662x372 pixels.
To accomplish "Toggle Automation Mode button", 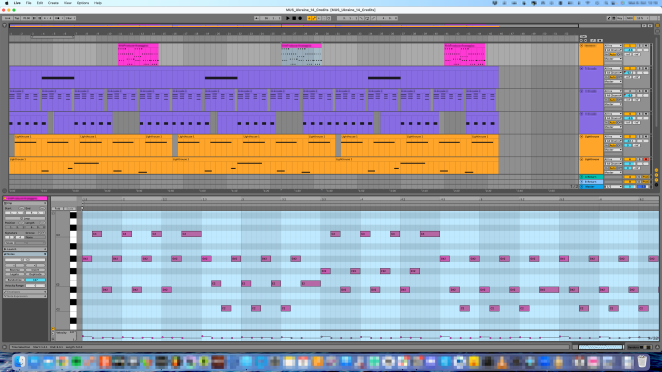I will pos(592,40).
